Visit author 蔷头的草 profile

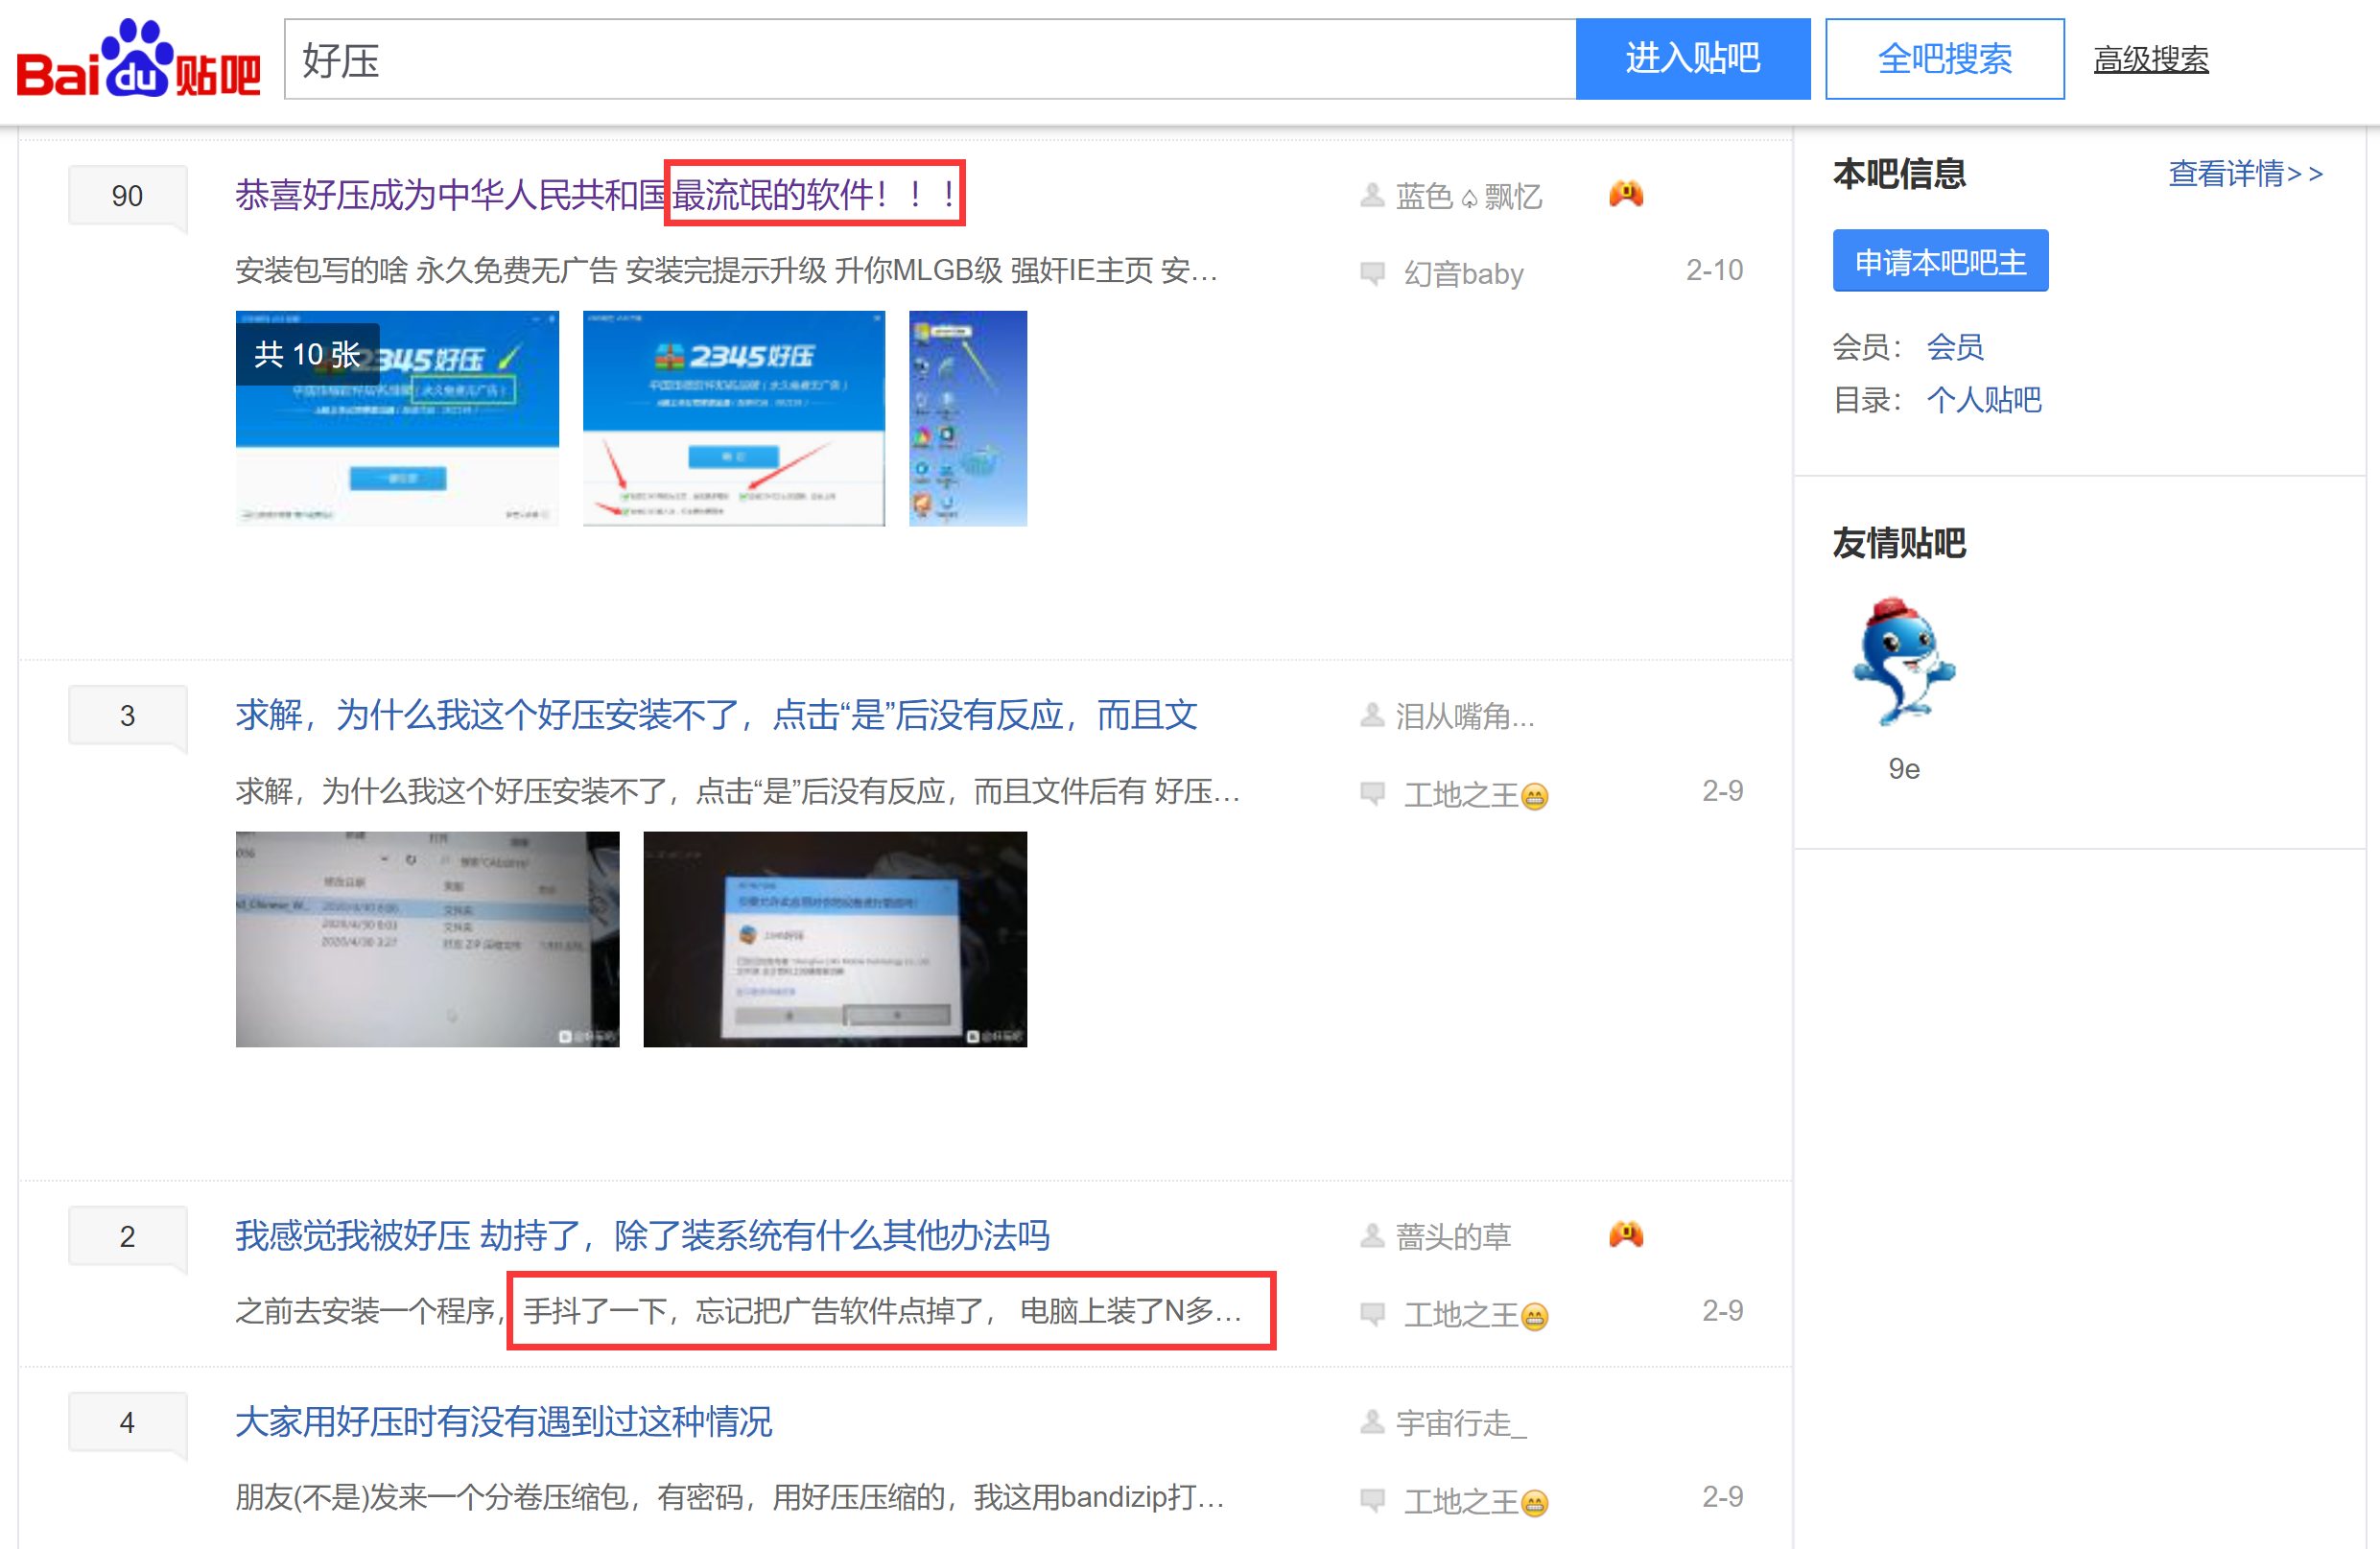tap(1453, 1237)
